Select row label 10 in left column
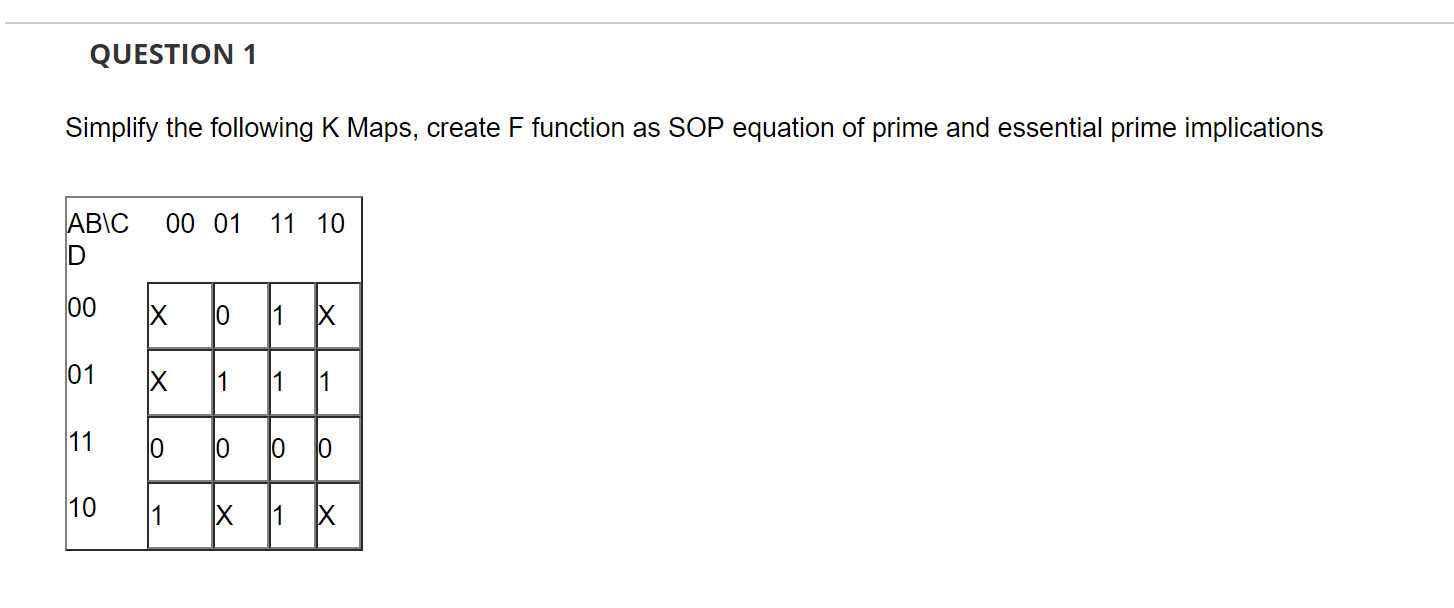 pyautogui.click(x=82, y=507)
